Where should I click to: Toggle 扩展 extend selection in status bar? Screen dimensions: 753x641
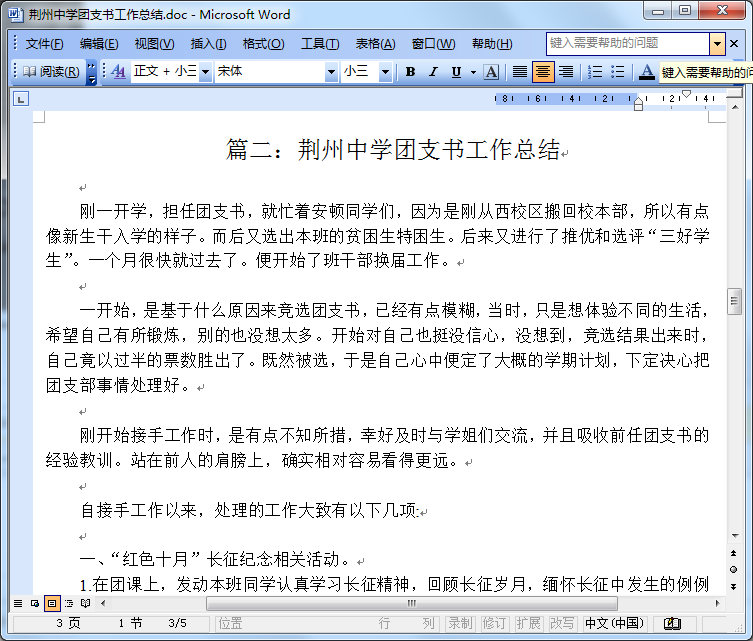pos(528,624)
